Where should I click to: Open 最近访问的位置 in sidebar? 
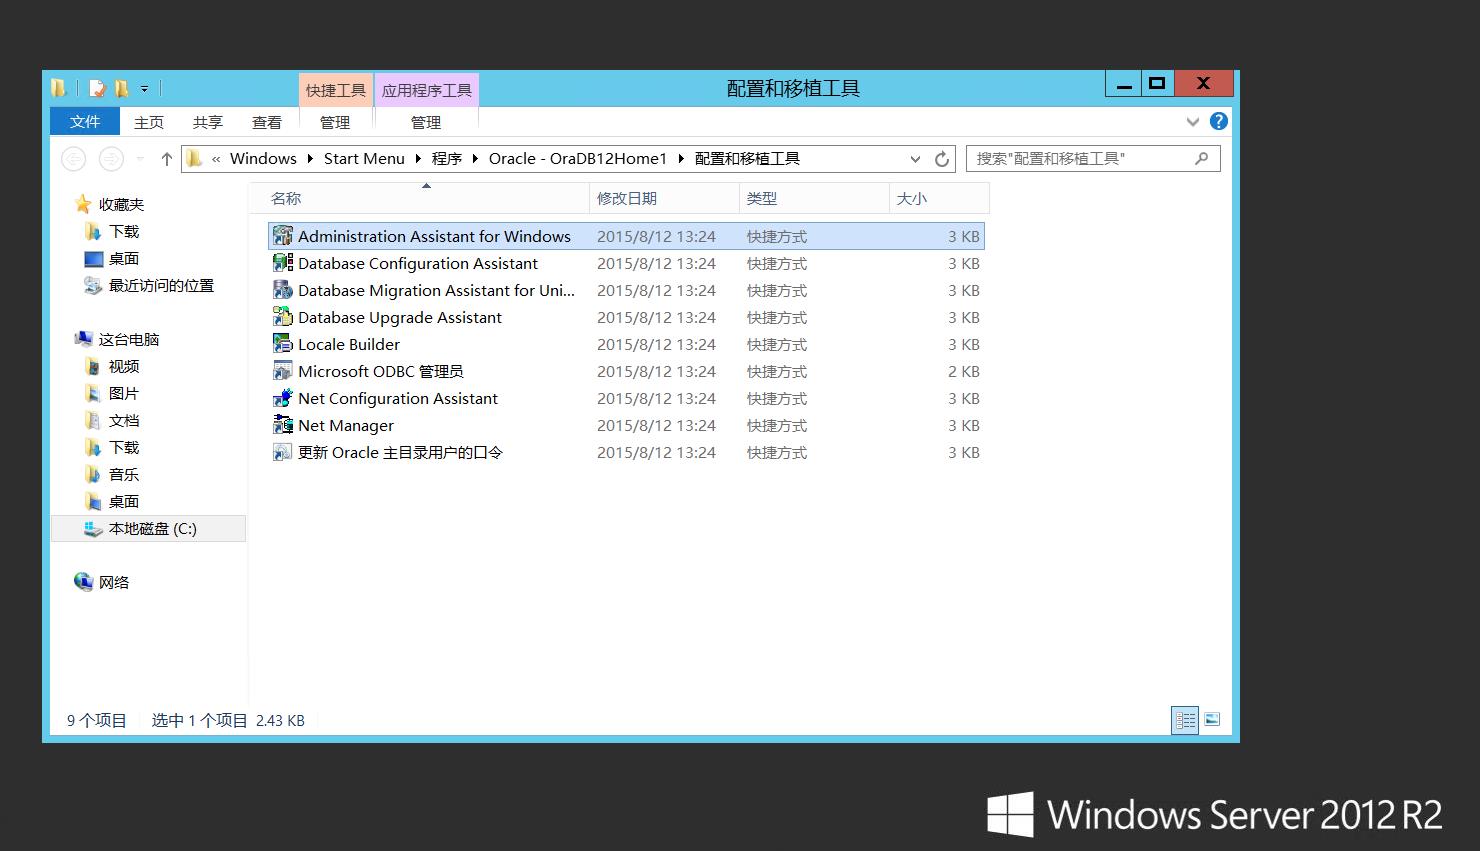160,285
